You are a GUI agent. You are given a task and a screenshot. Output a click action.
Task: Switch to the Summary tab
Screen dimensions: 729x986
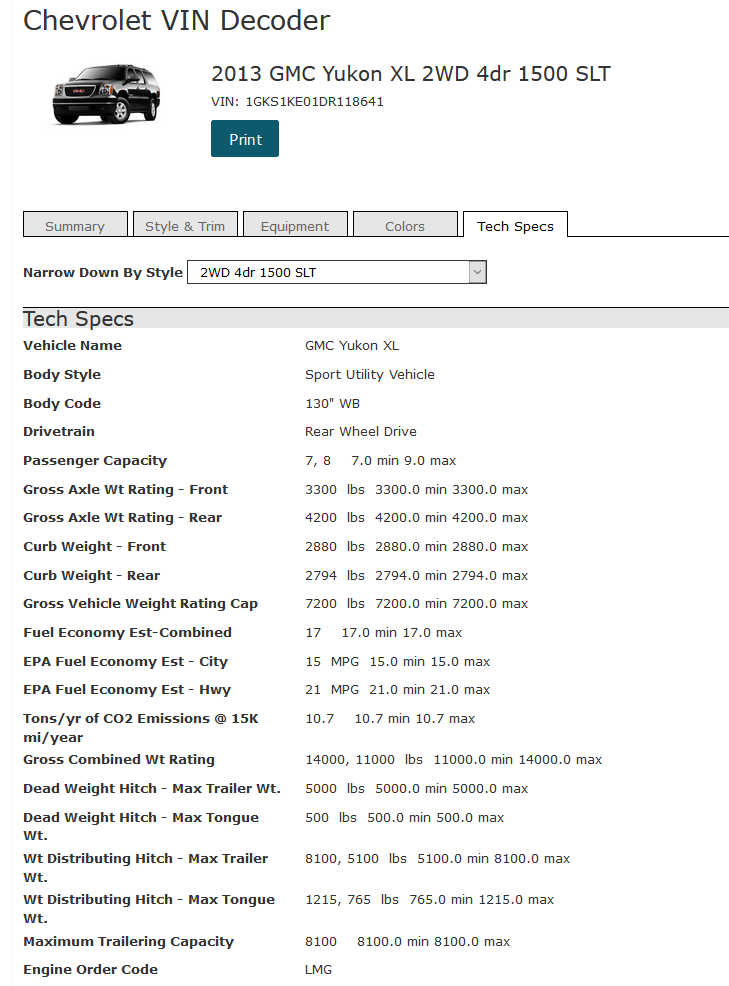tap(75, 225)
